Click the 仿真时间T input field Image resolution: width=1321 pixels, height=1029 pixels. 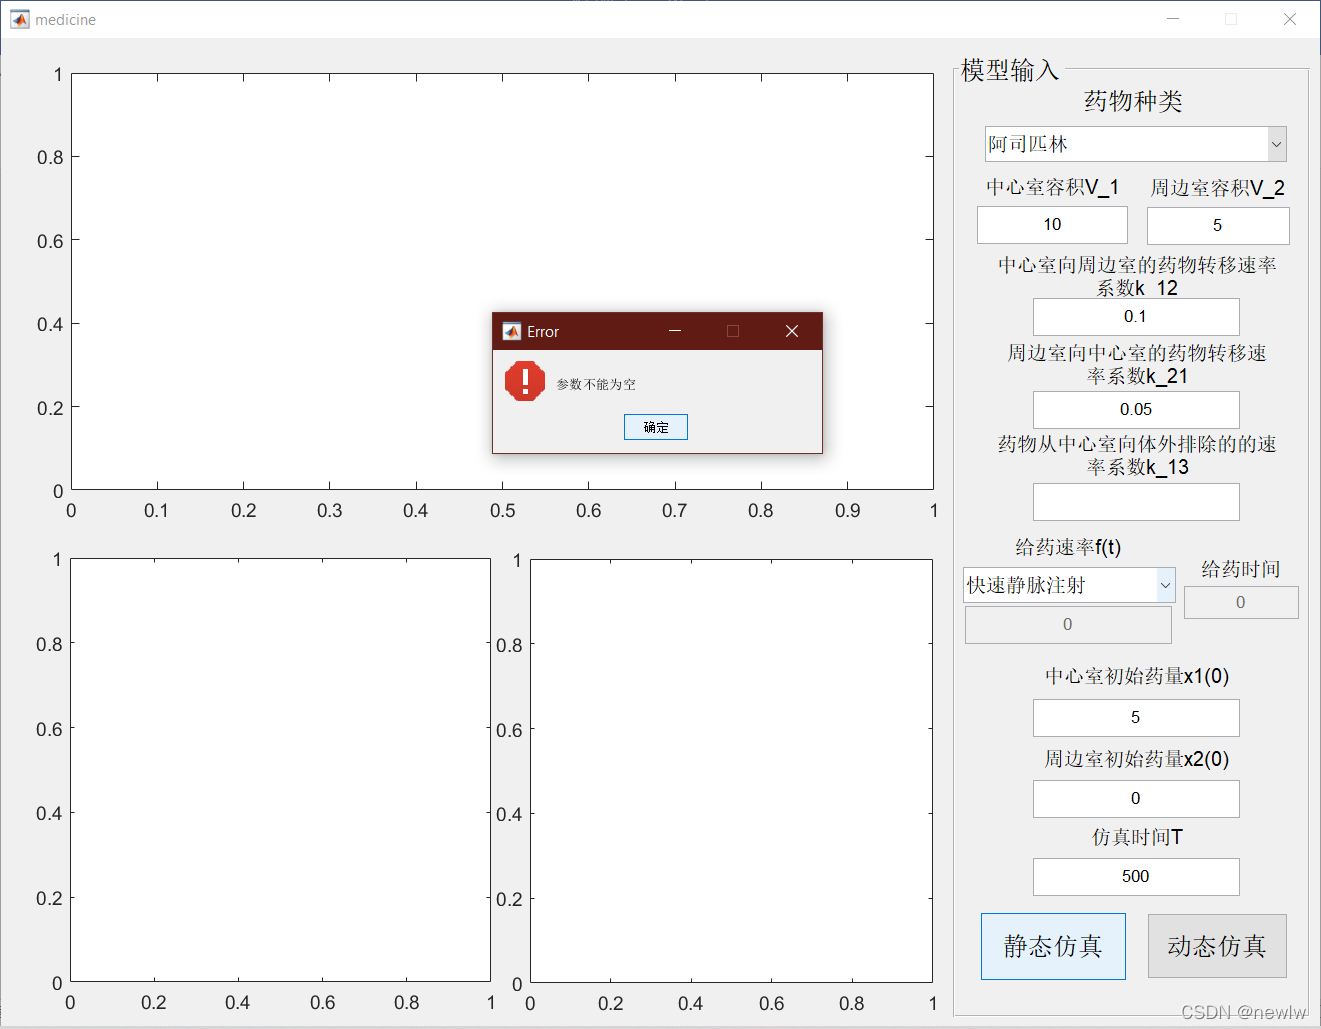pos(1136,877)
